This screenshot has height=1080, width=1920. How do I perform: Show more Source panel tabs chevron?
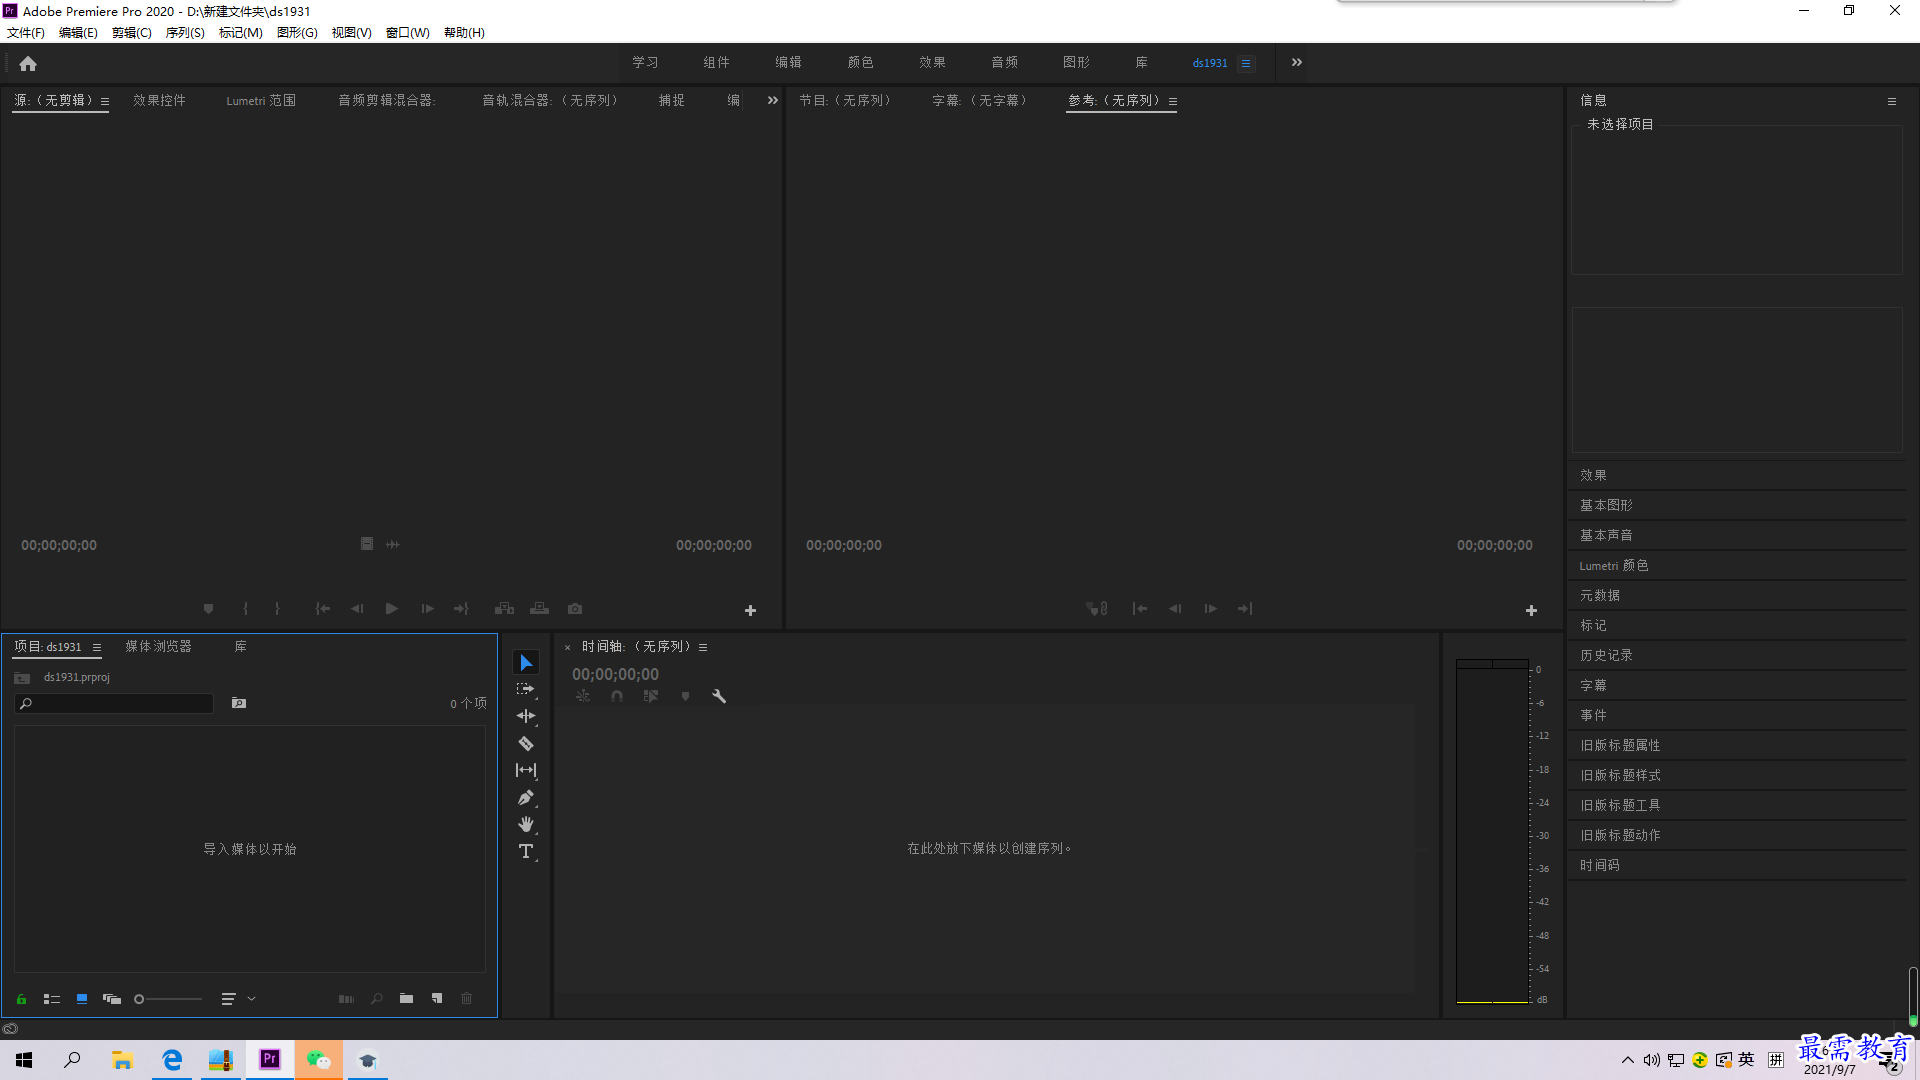pyautogui.click(x=772, y=100)
